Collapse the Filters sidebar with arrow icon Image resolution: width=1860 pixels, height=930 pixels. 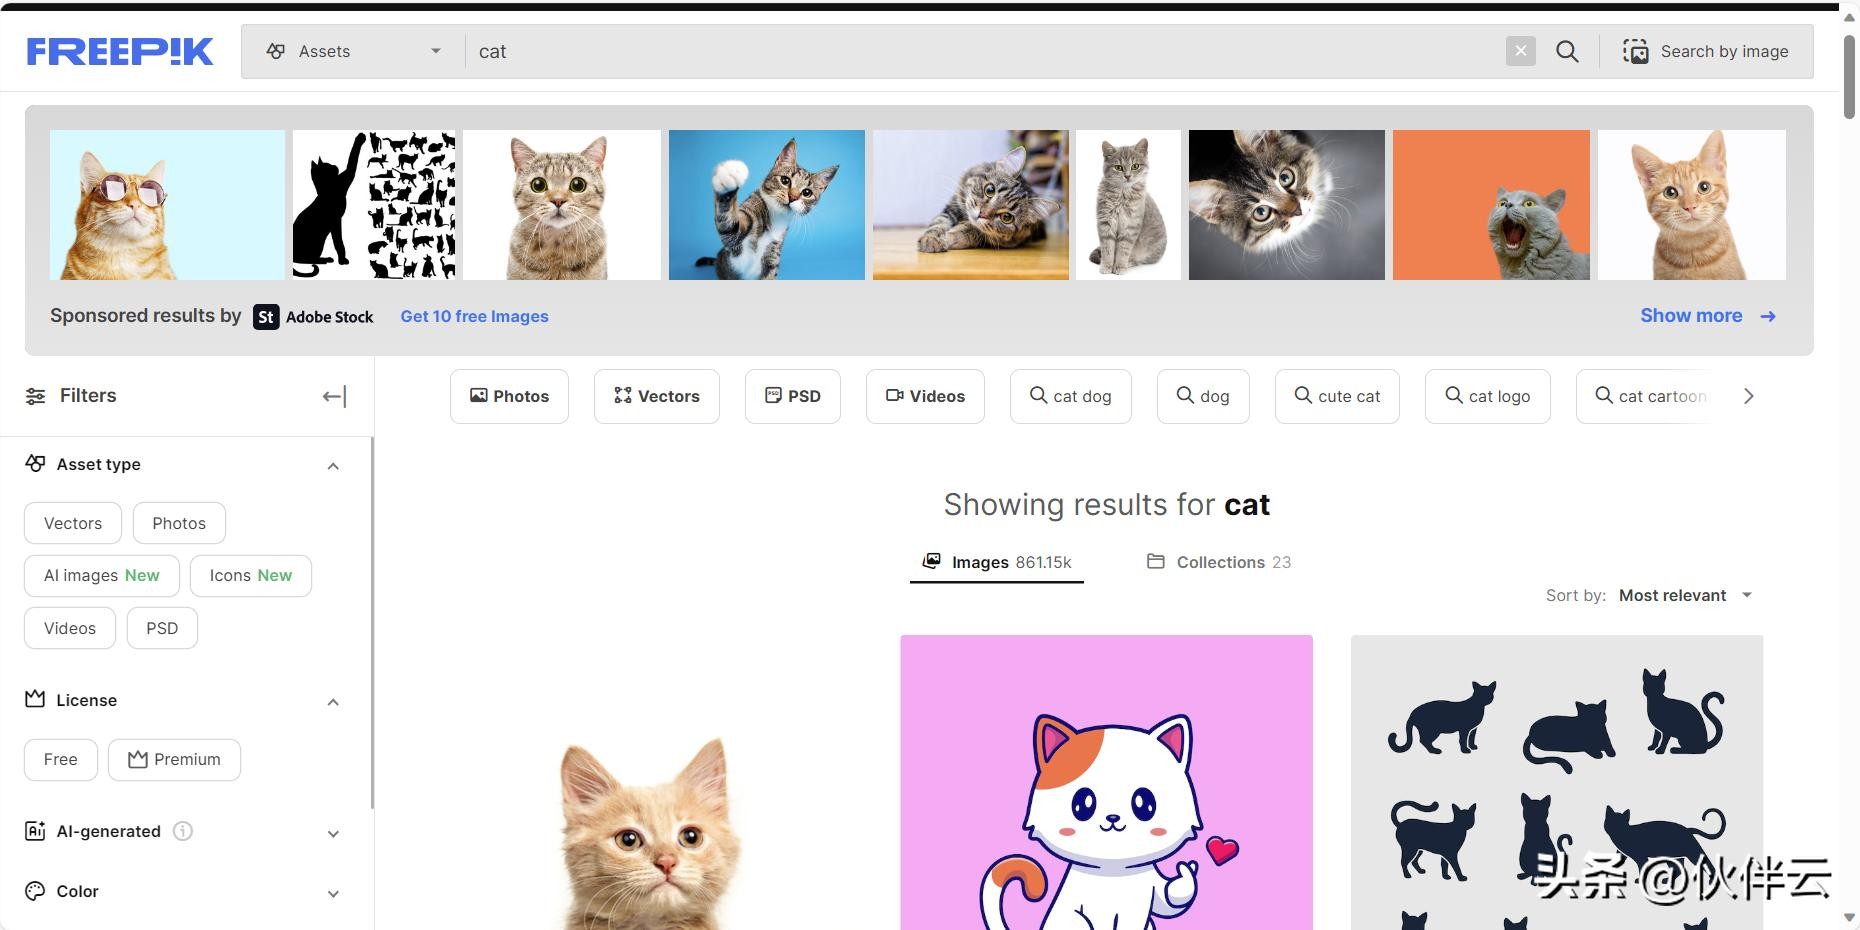pos(334,396)
